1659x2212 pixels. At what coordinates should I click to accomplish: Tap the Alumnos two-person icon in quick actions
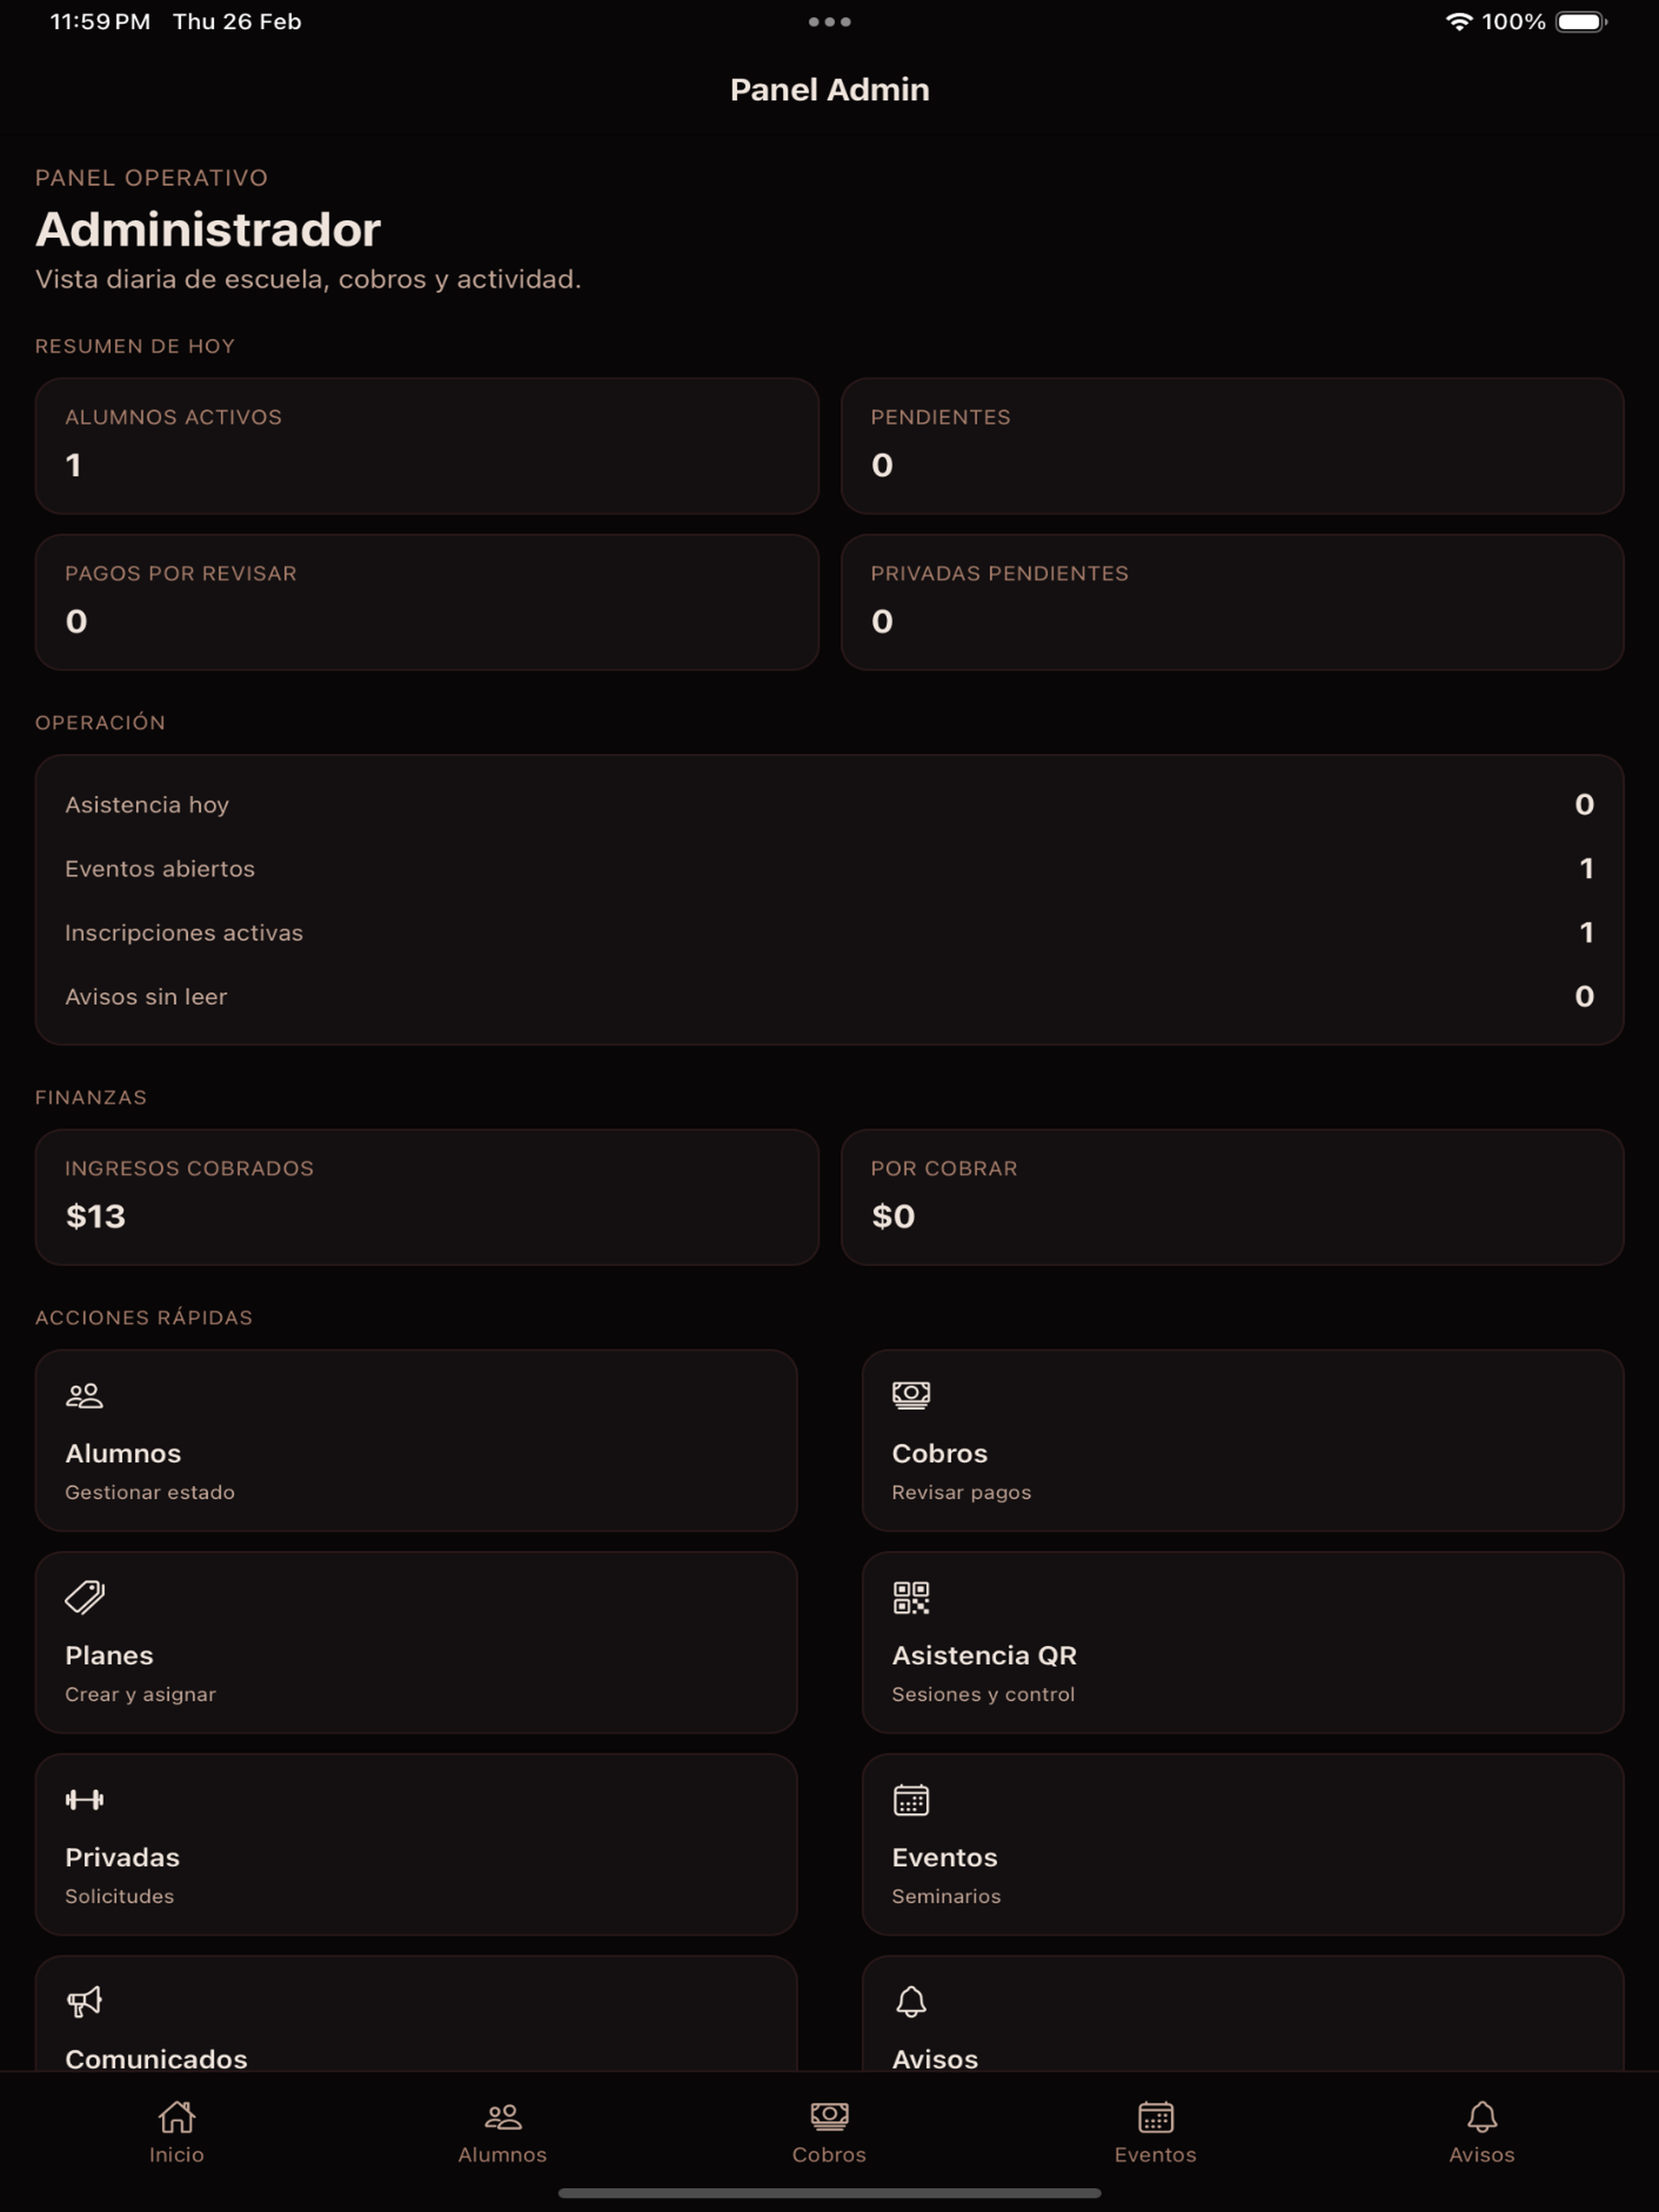84,1396
